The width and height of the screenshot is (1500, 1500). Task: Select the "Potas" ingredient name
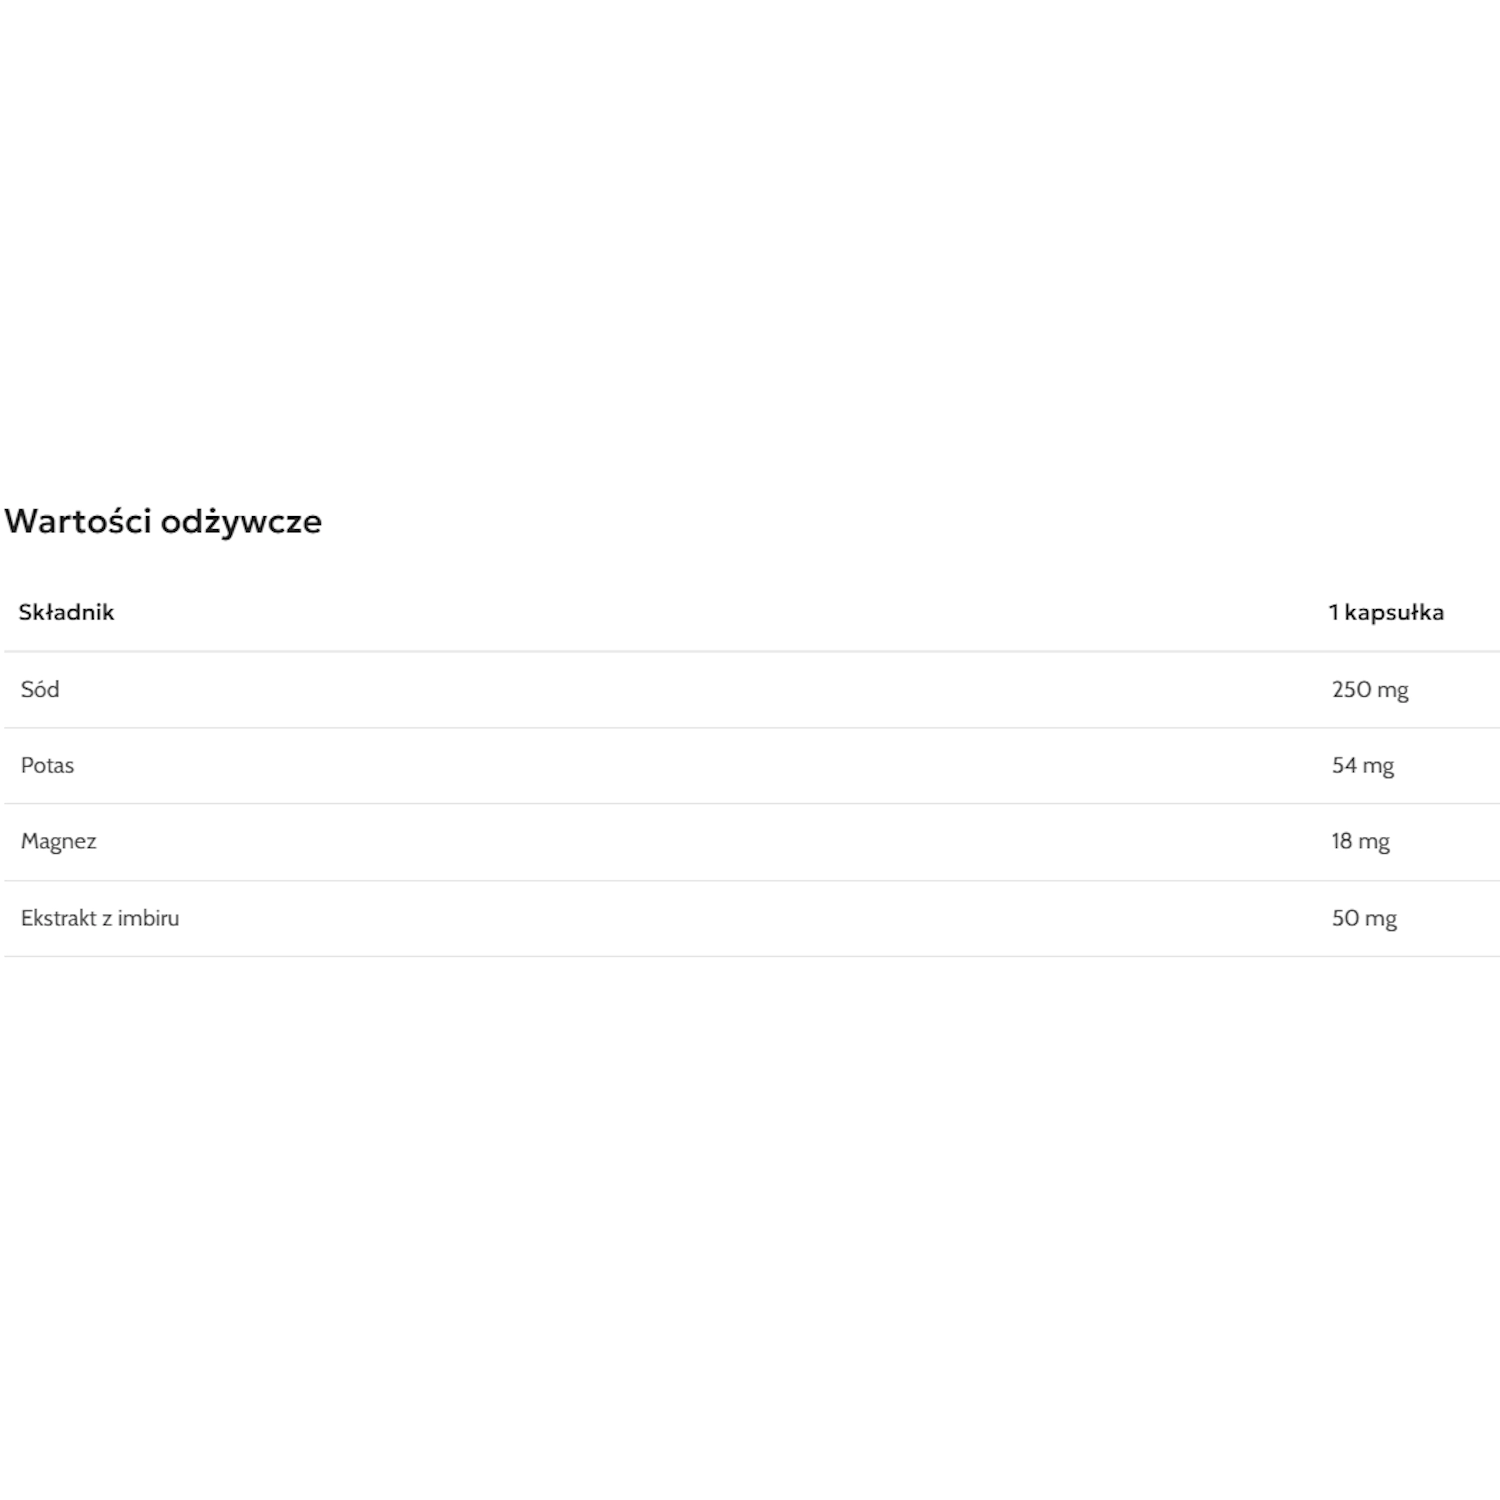pos(47,765)
